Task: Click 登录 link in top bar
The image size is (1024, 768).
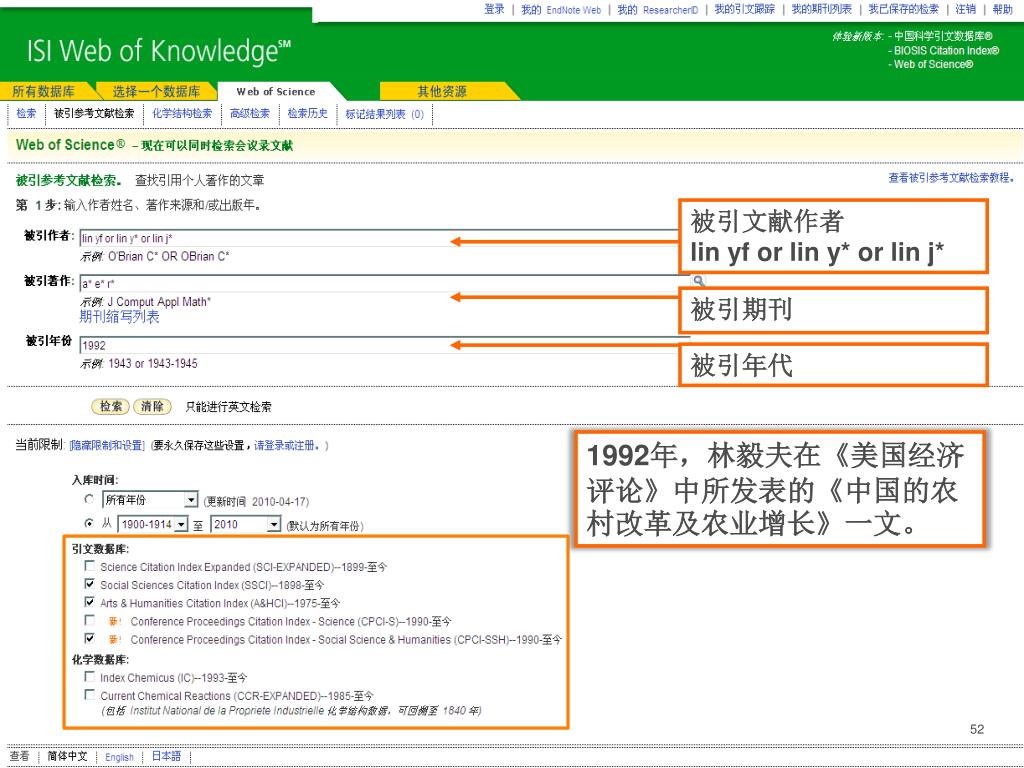Action: 494,9
